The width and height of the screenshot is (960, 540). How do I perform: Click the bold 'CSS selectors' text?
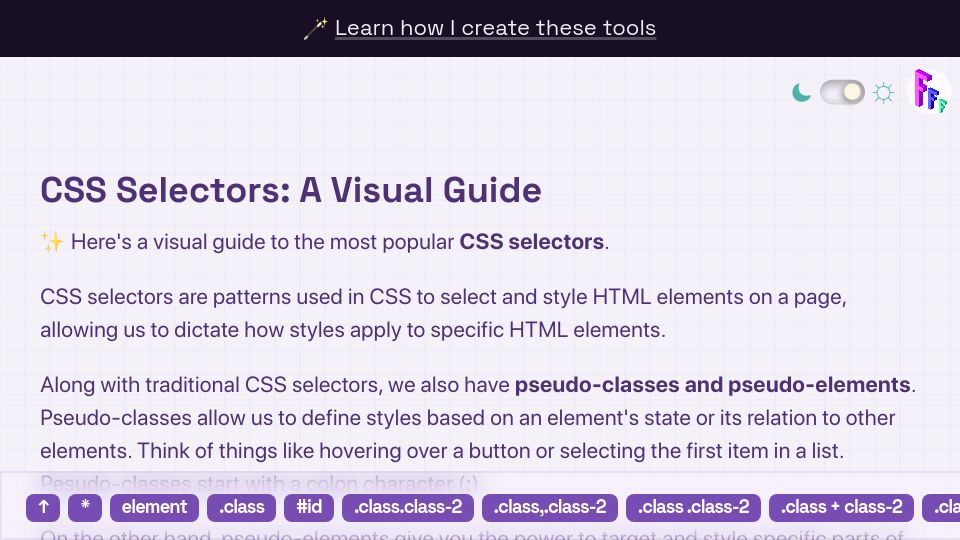pyautogui.click(x=531, y=242)
